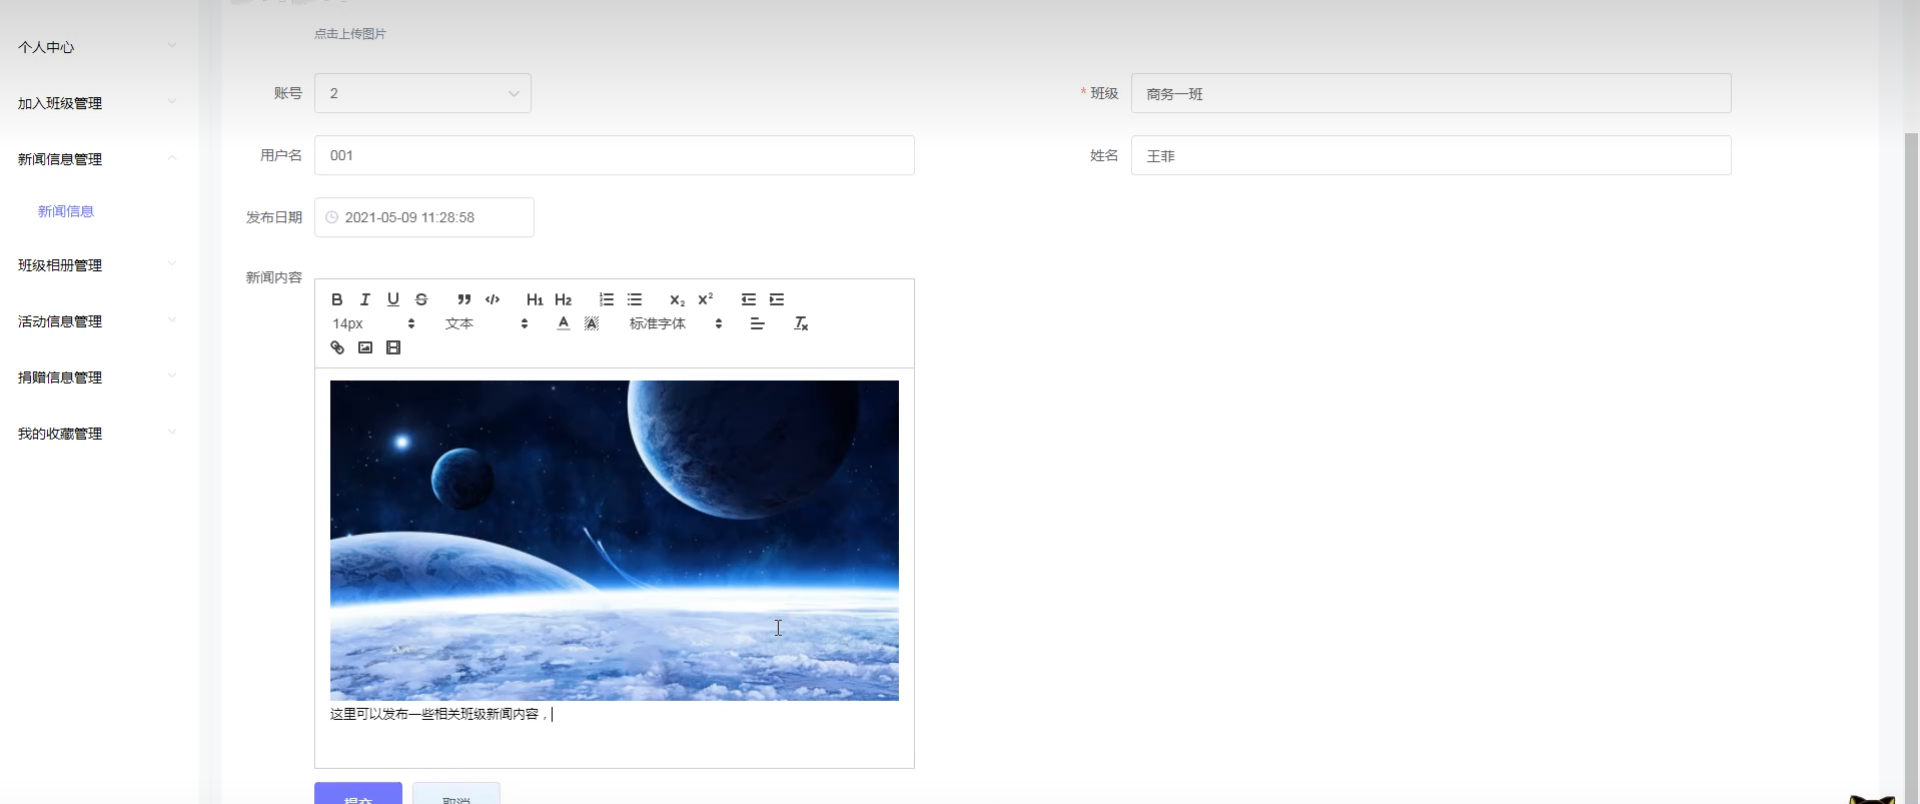Open the text background color picker
Screen dimensions: 1920x804
(x=591, y=323)
